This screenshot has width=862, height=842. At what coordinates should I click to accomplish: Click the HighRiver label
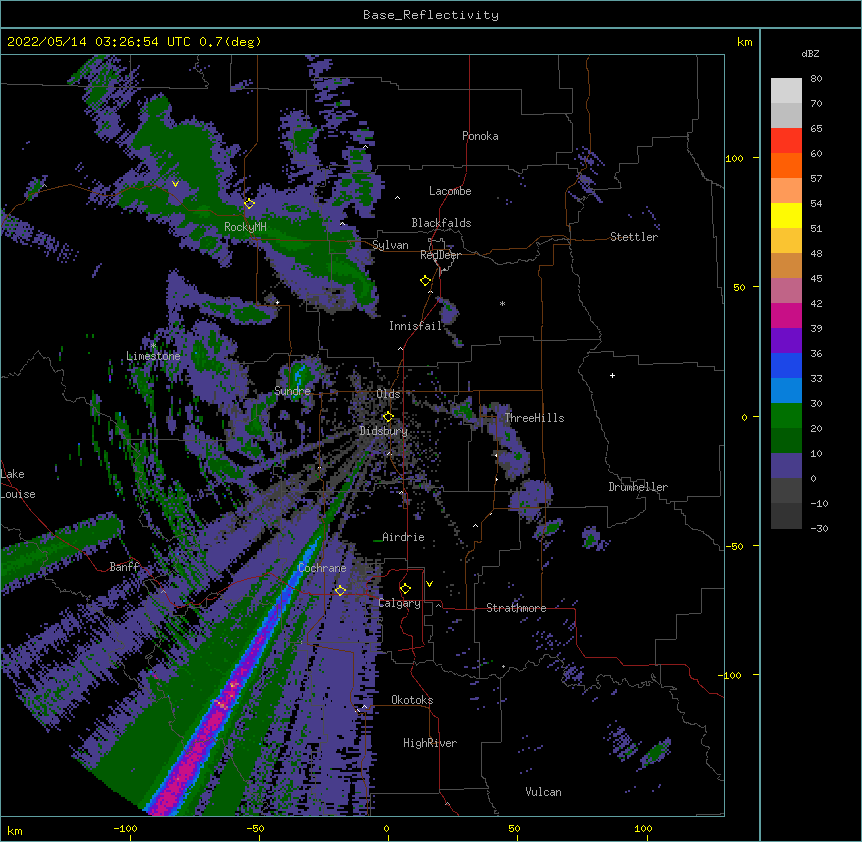(x=430, y=743)
